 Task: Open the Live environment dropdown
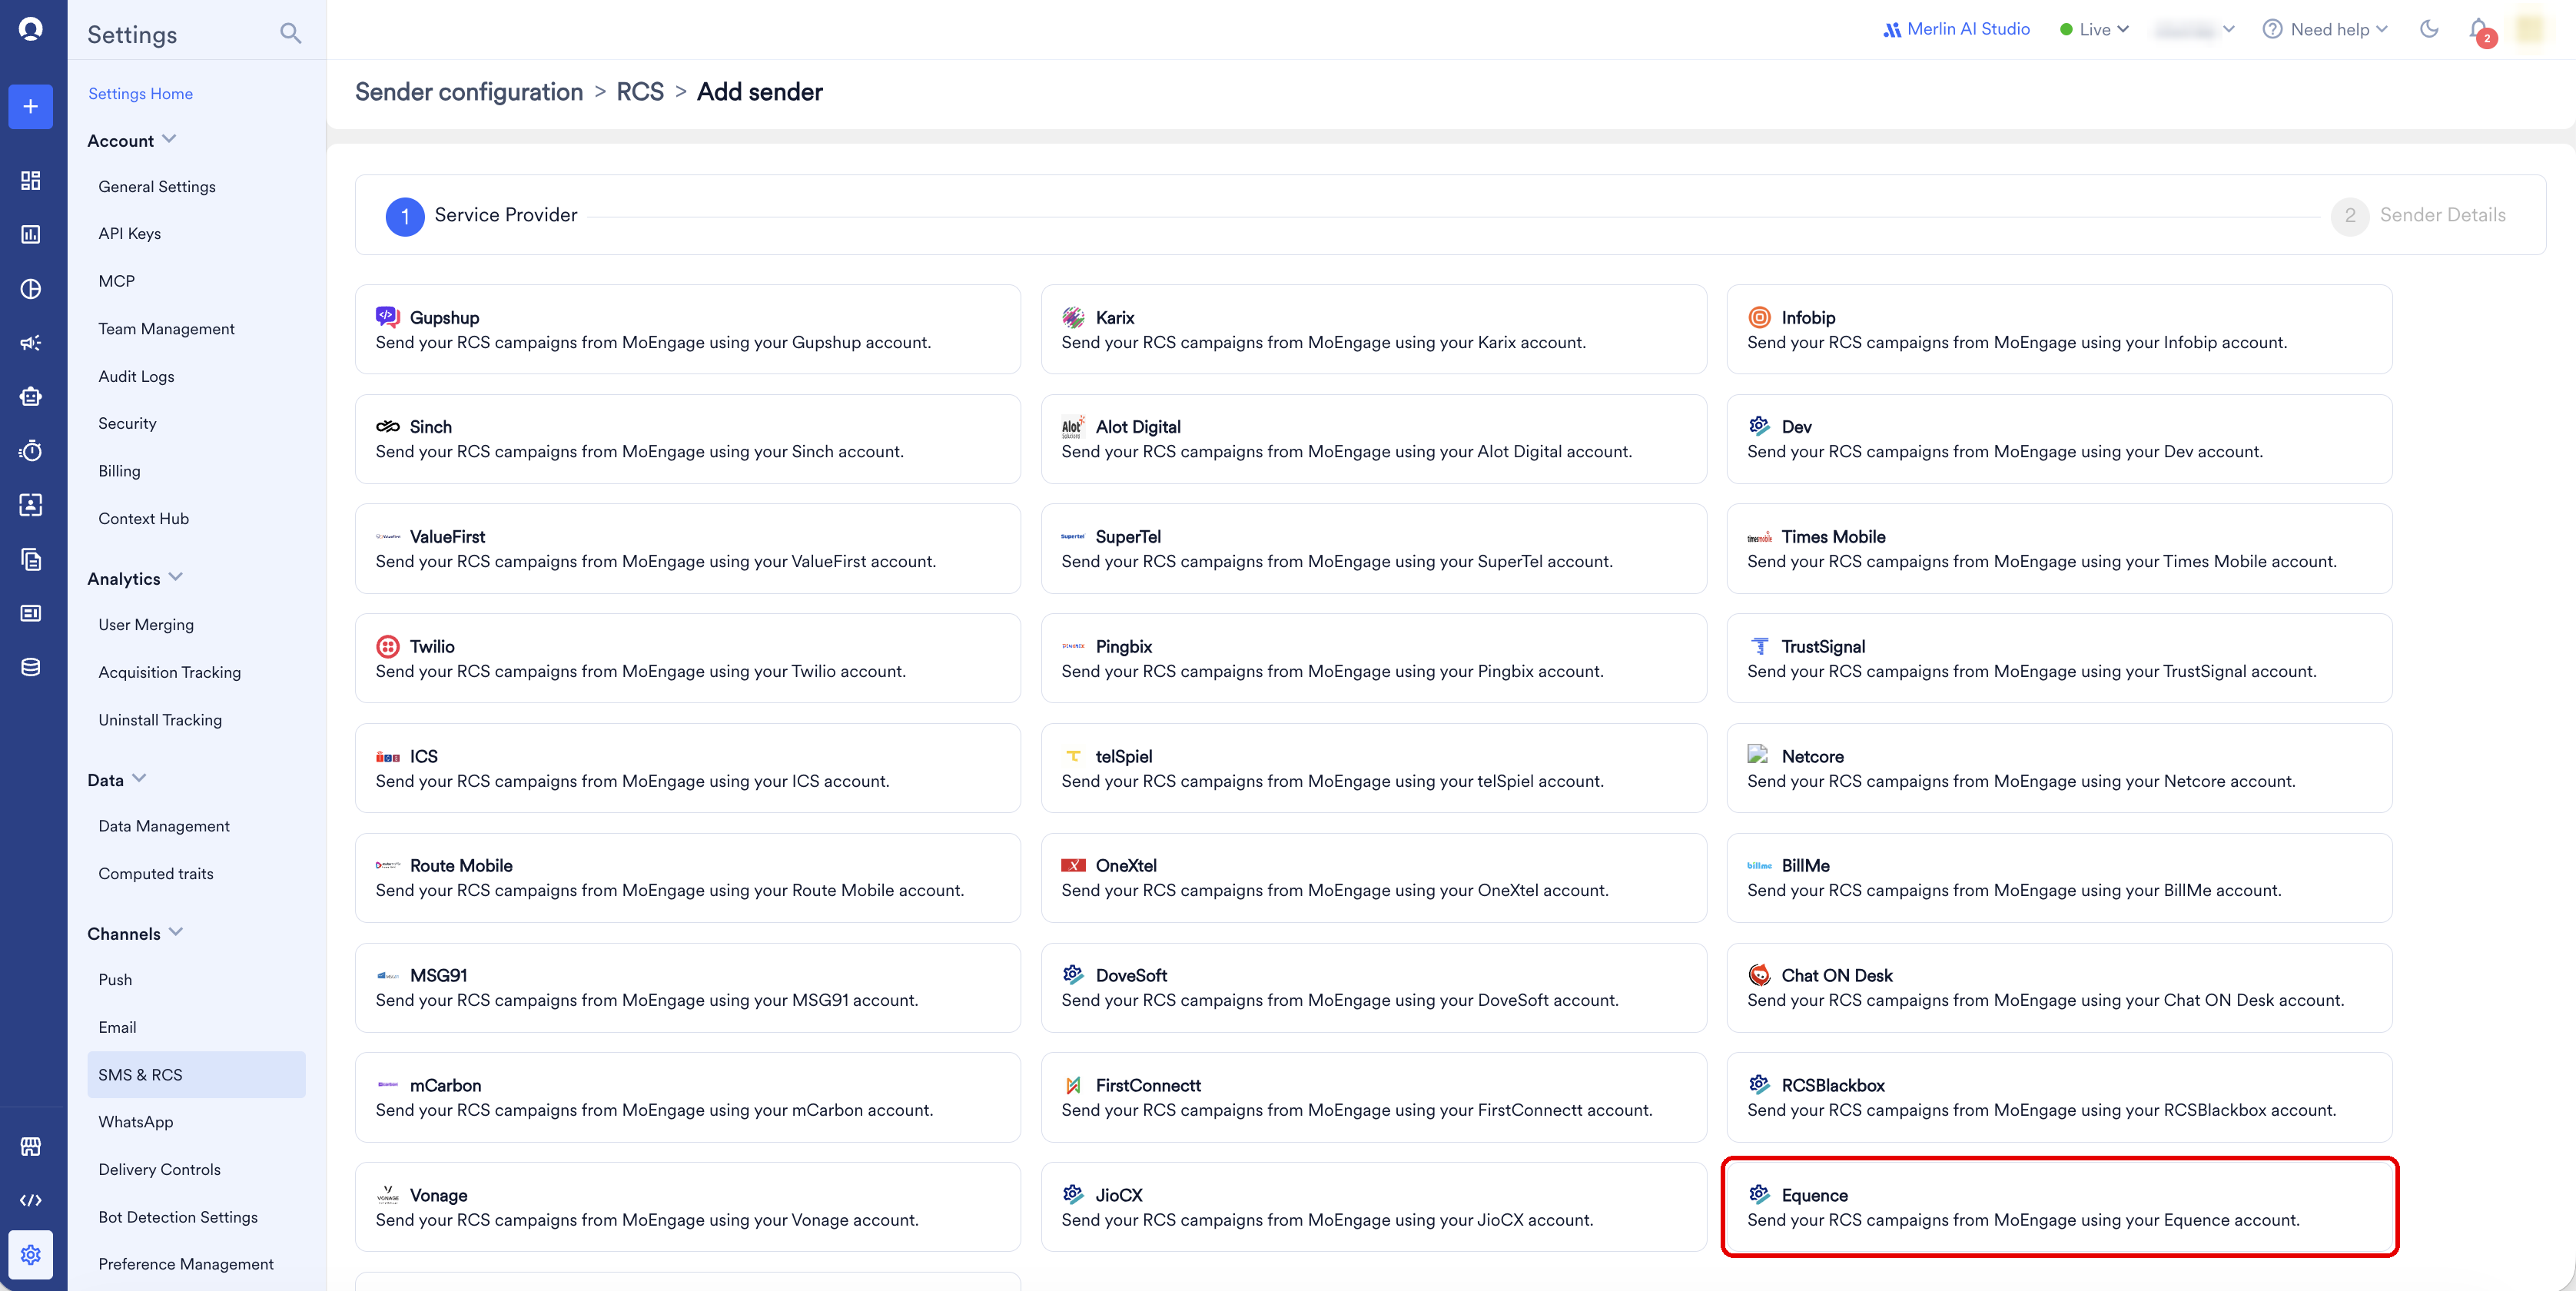pyautogui.click(x=2094, y=29)
